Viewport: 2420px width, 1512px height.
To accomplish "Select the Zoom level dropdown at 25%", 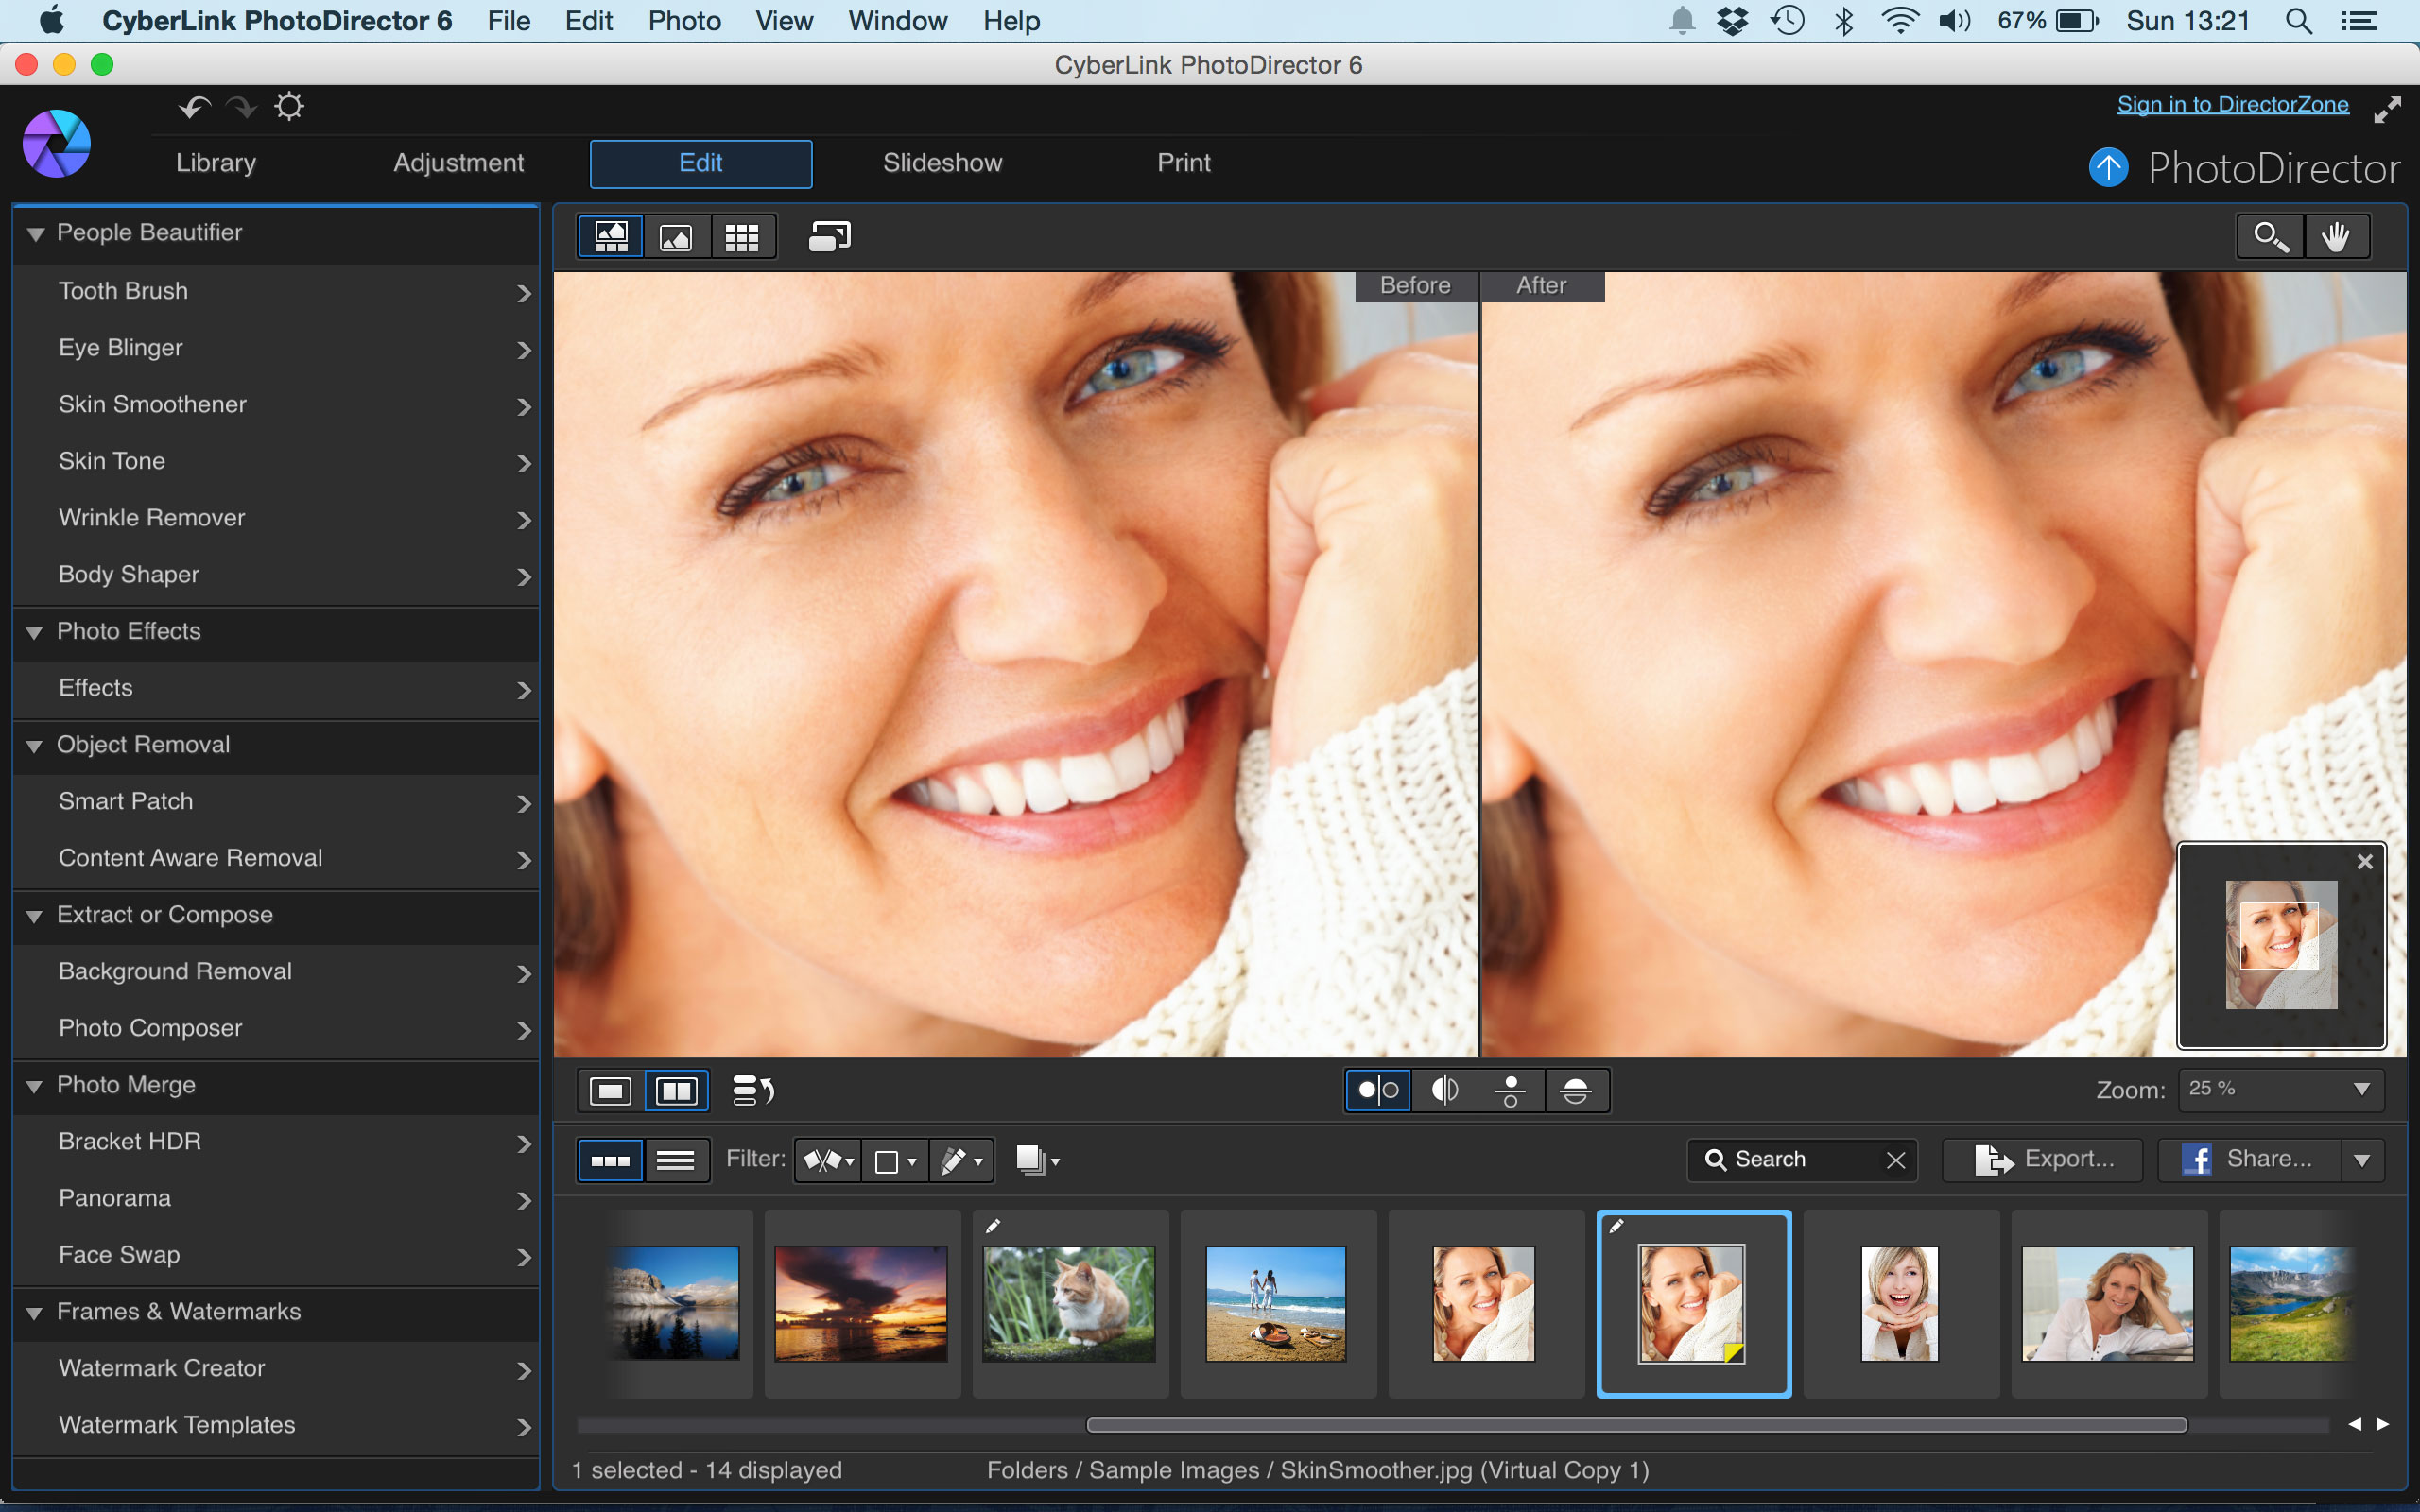I will click(x=2275, y=1089).
